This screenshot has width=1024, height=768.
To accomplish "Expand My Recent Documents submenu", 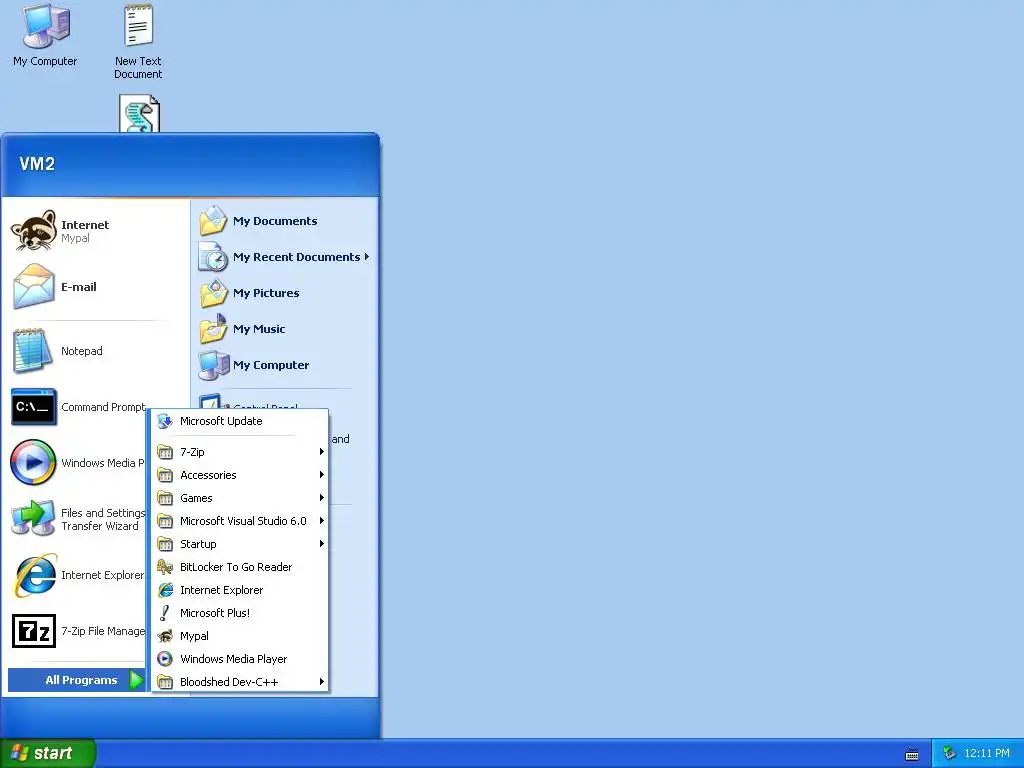I will [284, 257].
